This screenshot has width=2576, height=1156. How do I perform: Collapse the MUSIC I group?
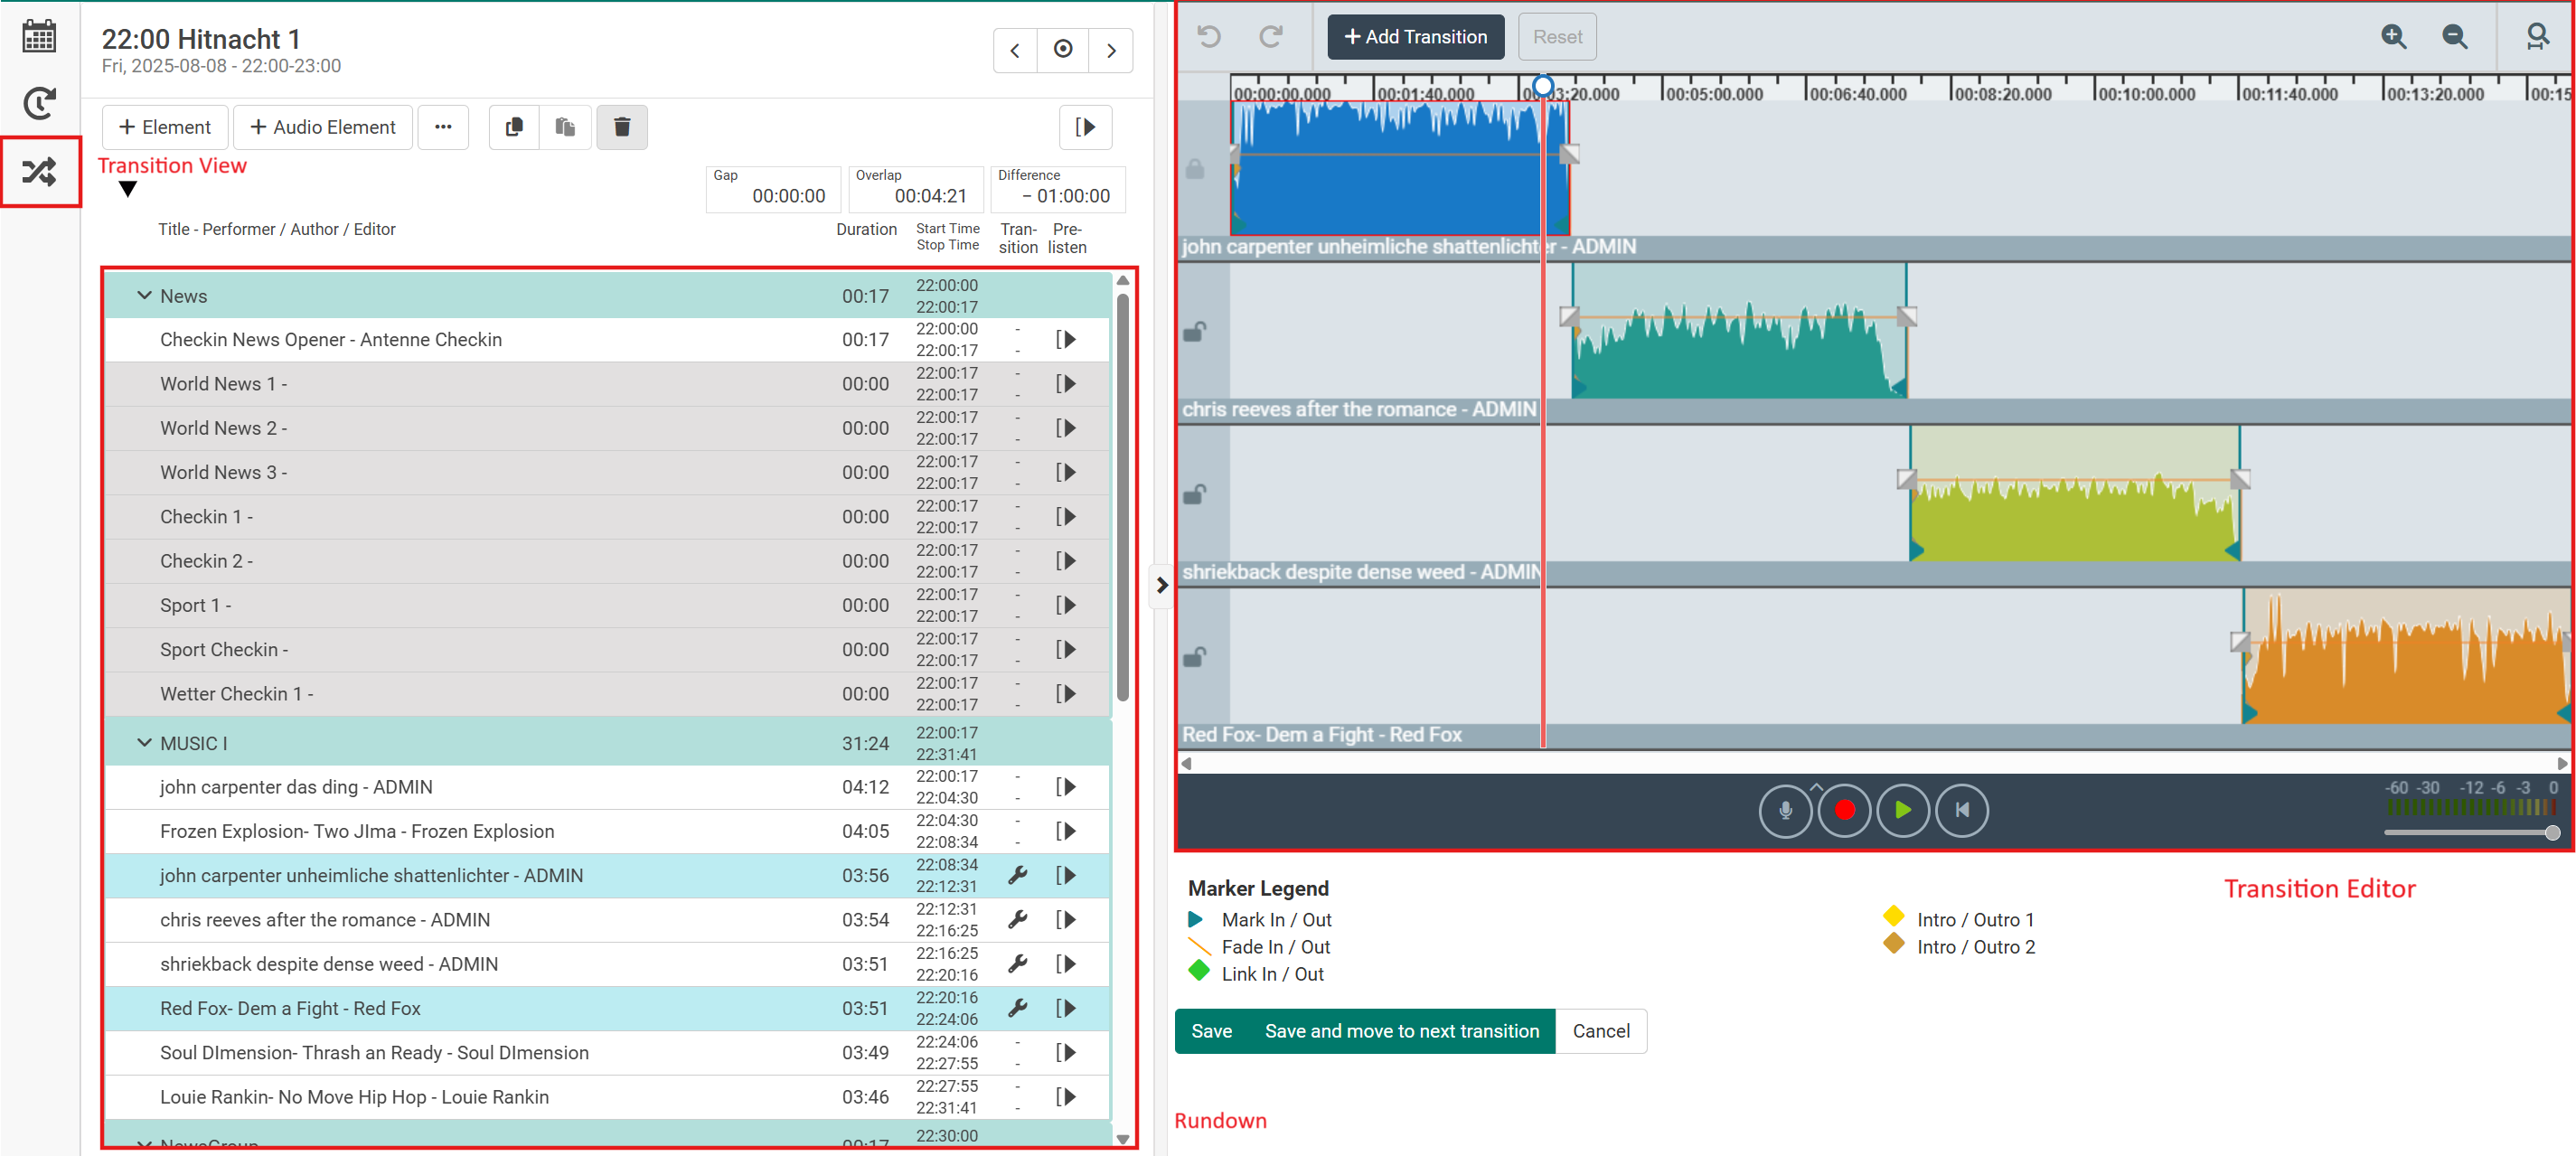point(144,743)
